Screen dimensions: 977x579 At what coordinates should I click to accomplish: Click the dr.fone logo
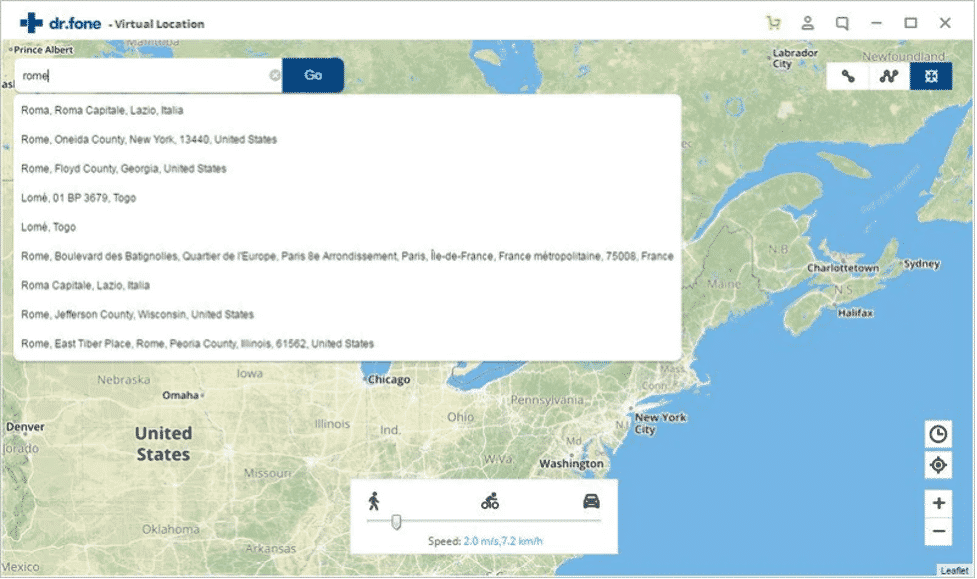click(x=60, y=24)
